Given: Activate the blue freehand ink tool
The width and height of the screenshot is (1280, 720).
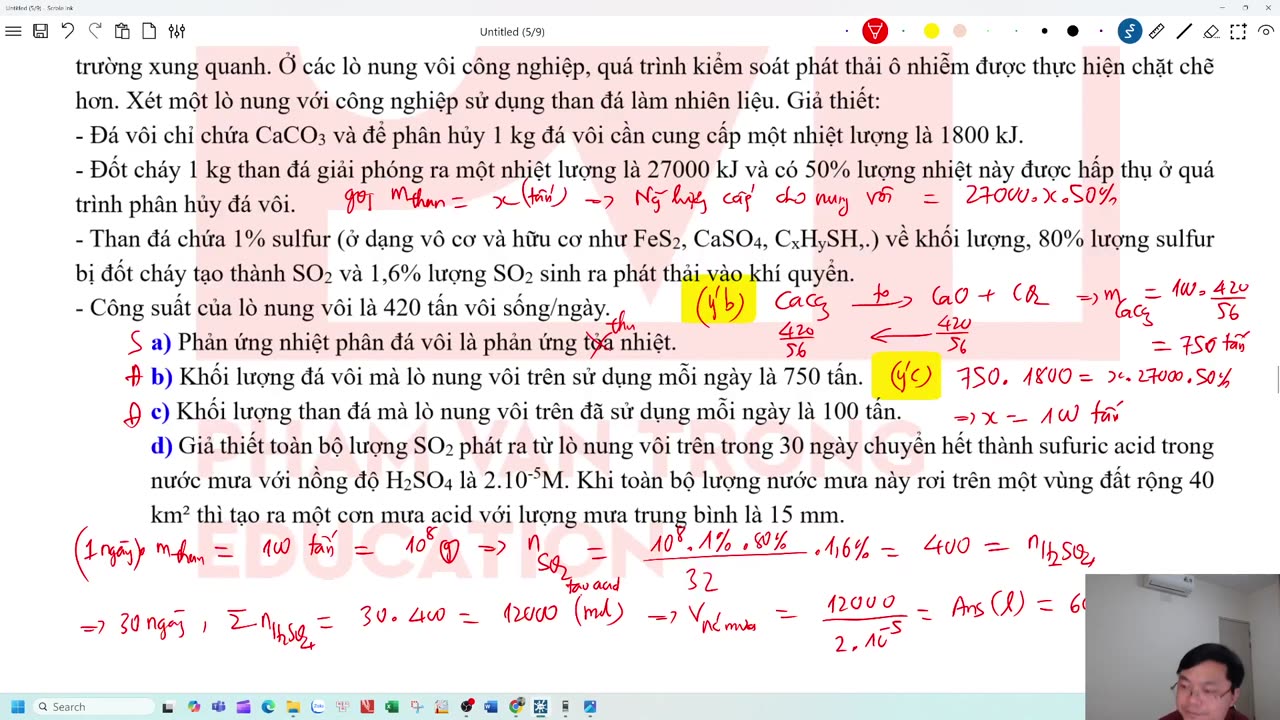Looking at the screenshot, I should click(x=1130, y=31).
